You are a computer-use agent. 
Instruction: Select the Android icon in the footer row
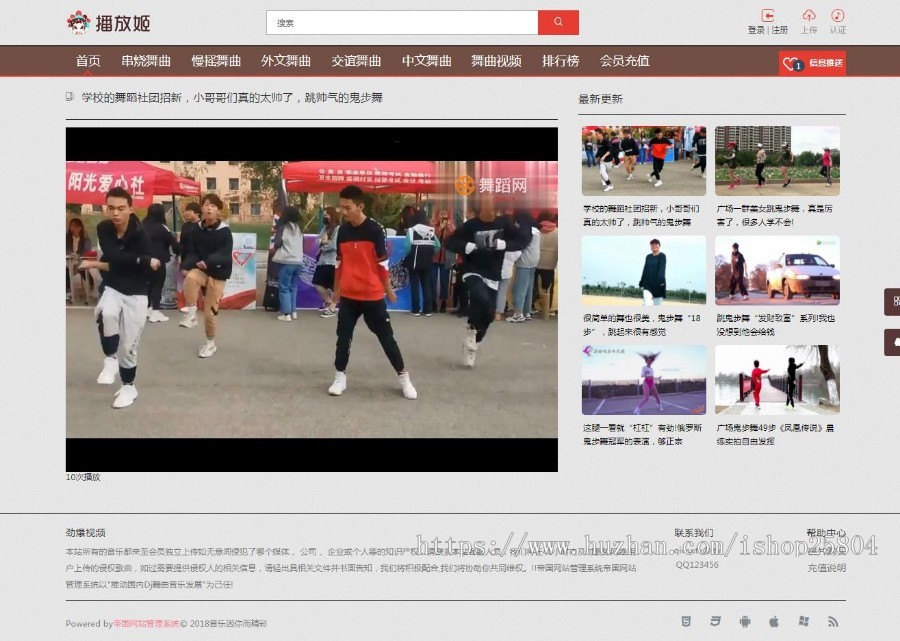[x=745, y=621]
